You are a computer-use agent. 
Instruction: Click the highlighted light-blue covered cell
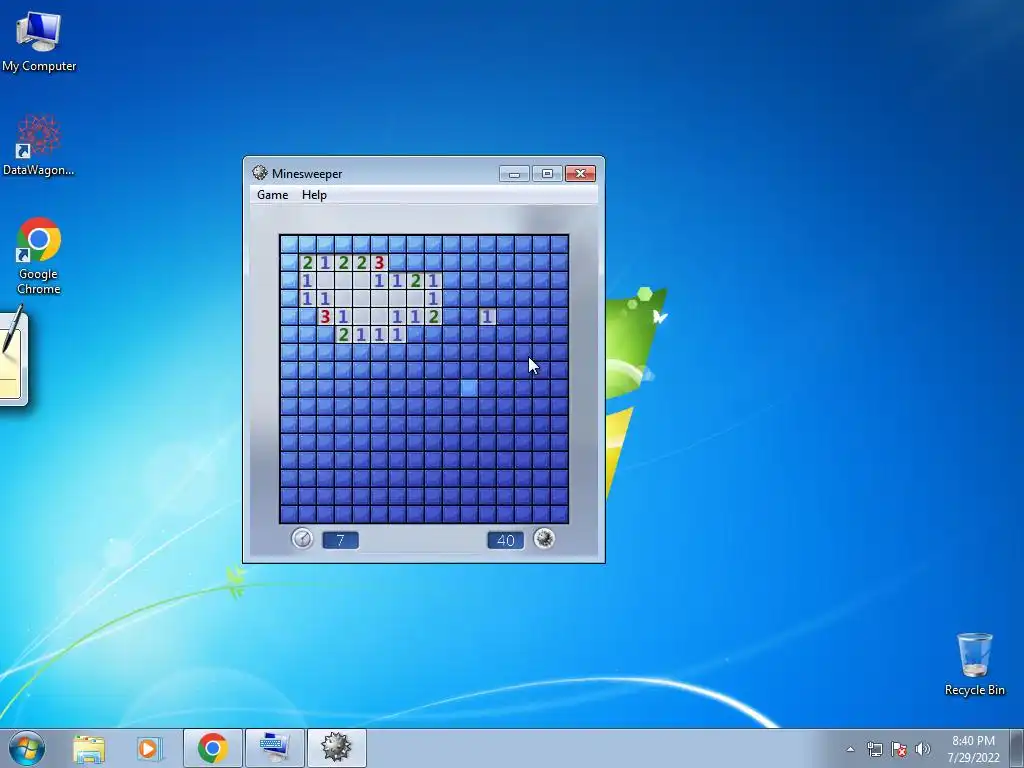(x=469, y=388)
